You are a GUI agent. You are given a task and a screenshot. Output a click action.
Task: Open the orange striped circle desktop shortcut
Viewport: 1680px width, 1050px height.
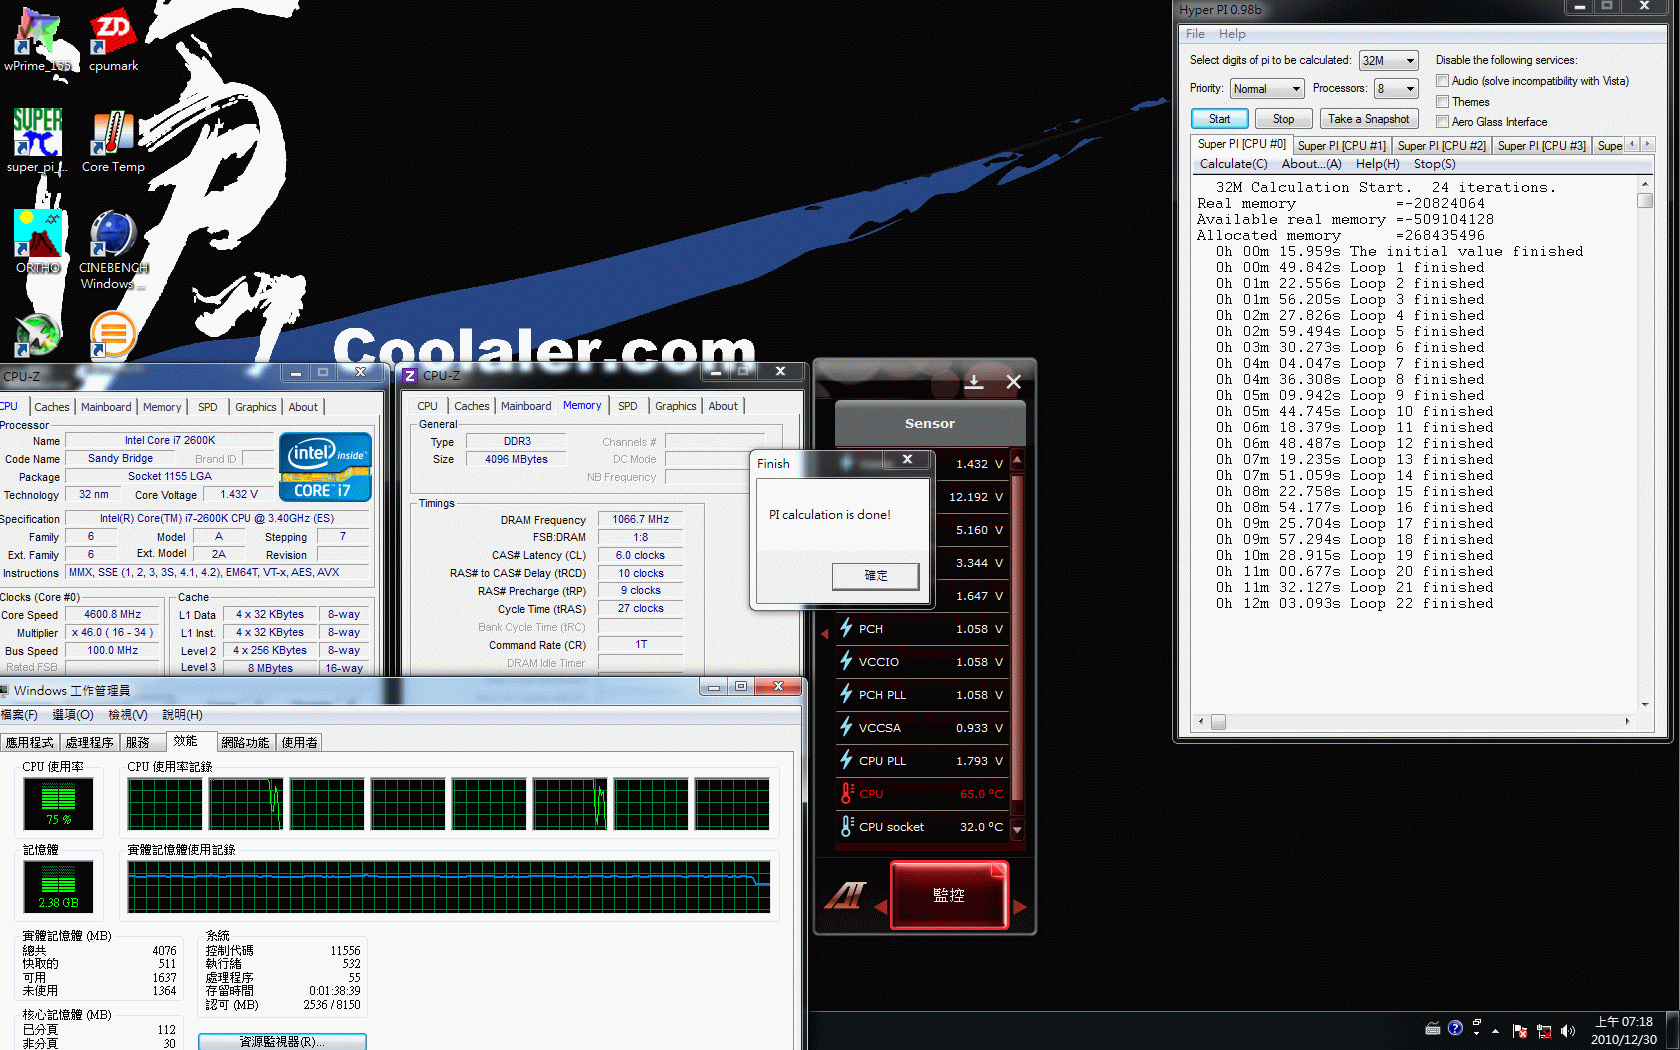tap(112, 334)
